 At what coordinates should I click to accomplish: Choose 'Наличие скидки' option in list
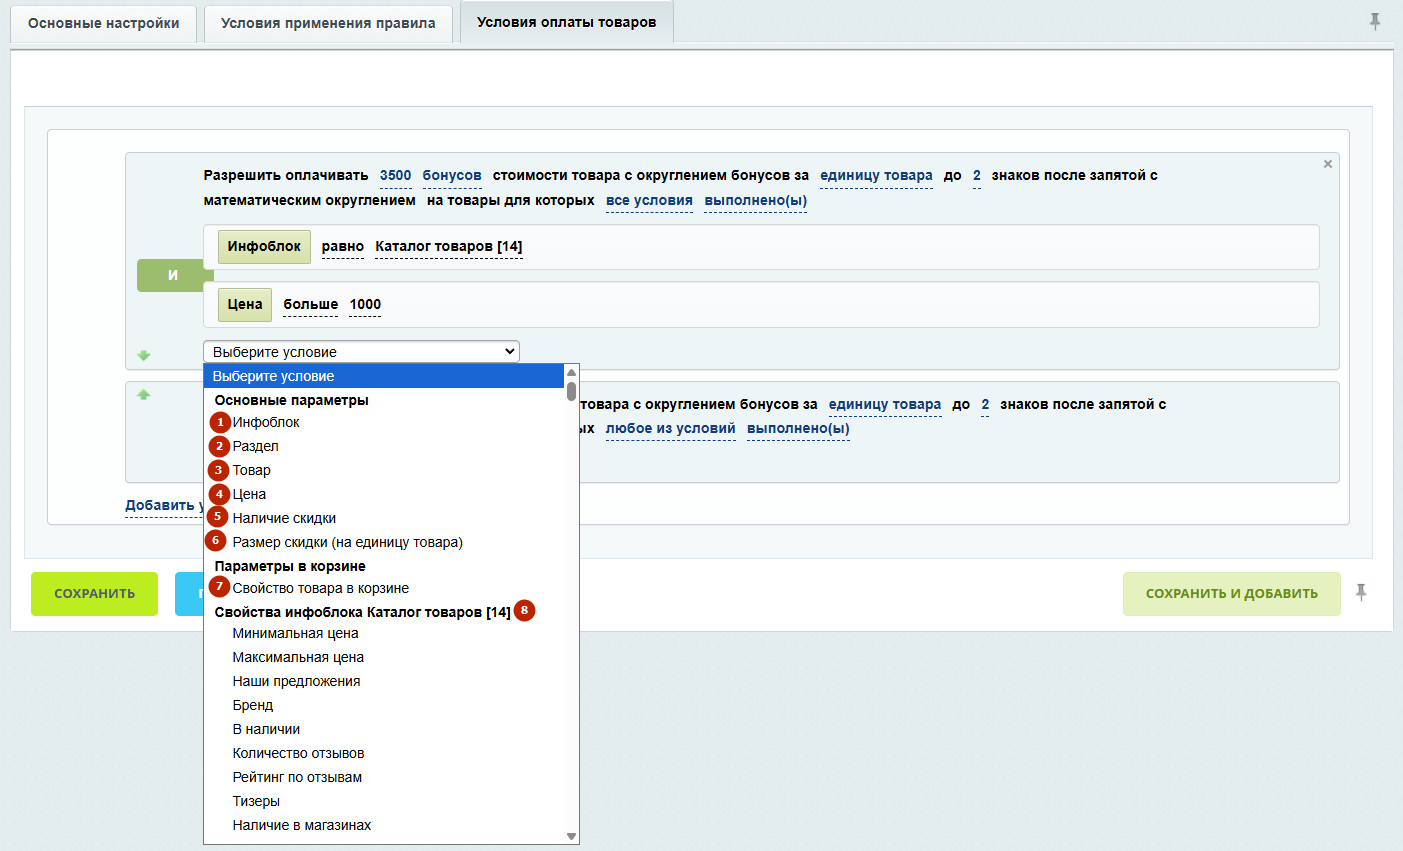(x=284, y=518)
